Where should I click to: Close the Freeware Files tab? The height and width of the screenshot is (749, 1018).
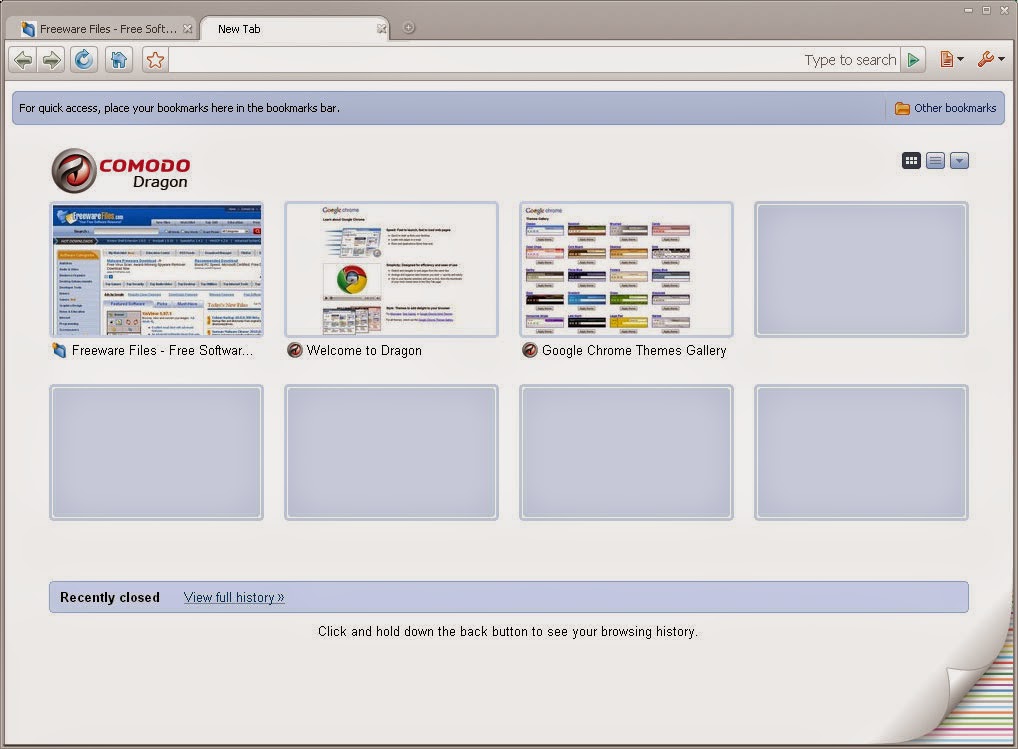187,29
